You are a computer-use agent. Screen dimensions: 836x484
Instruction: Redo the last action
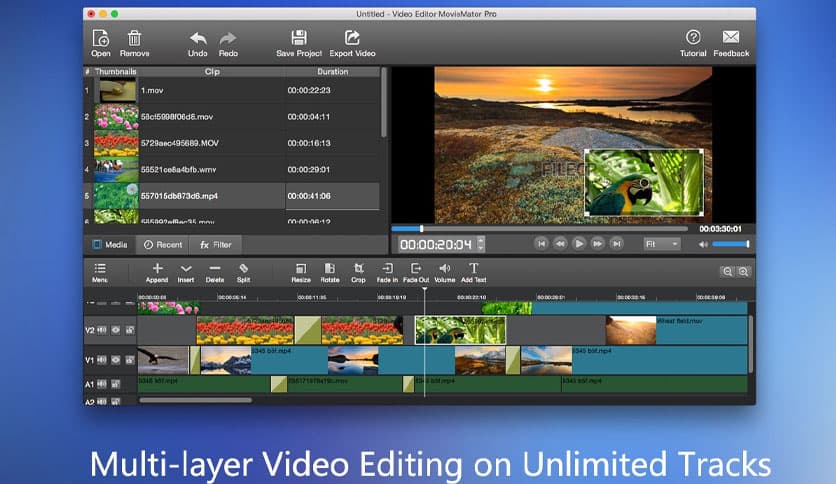coord(228,43)
